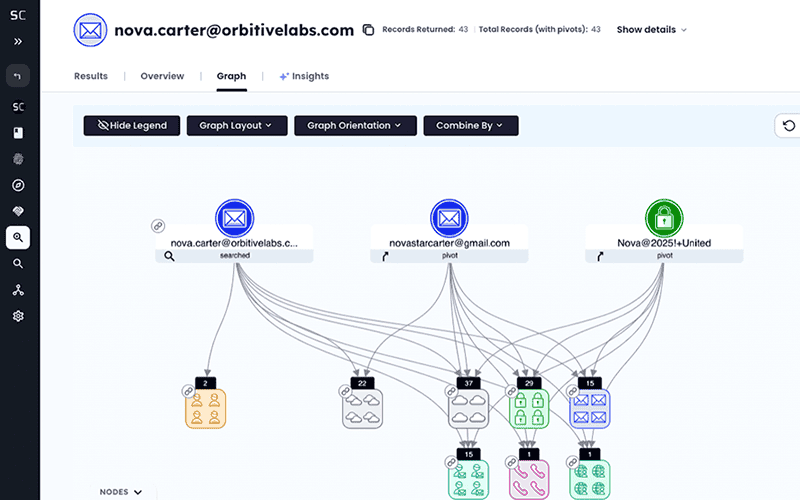
Task: Select the green globe cluster
Action: (x=590, y=479)
